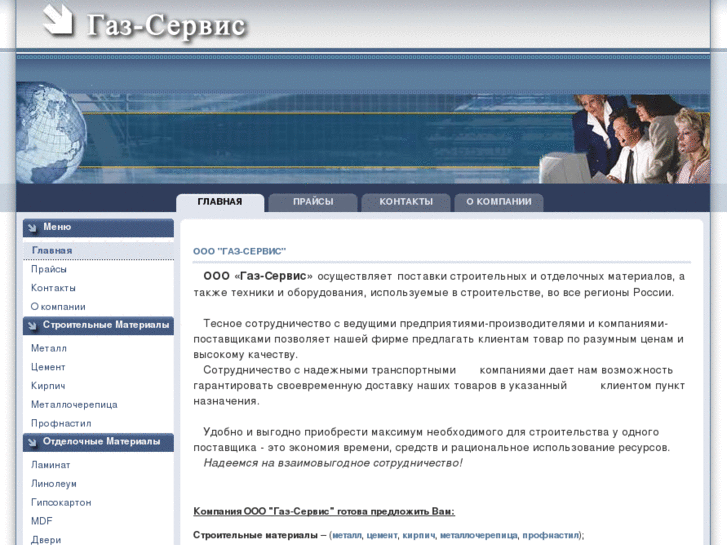Click the ООО "ГАЗ-СЕРВИС" page heading
The height and width of the screenshot is (545, 727).
pyautogui.click(x=239, y=251)
